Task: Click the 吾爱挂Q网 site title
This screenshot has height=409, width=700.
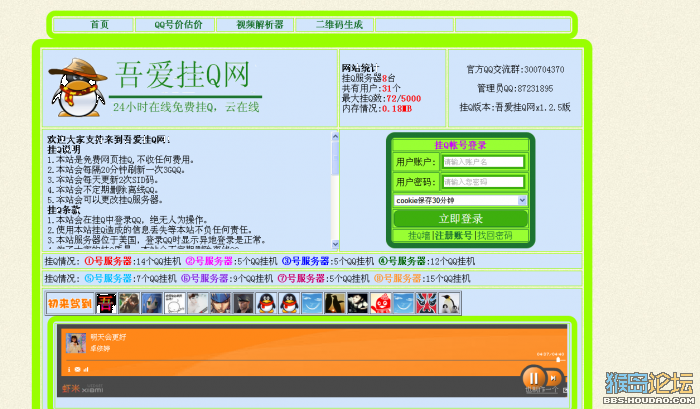Action: pyautogui.click(x=183, y=75)
